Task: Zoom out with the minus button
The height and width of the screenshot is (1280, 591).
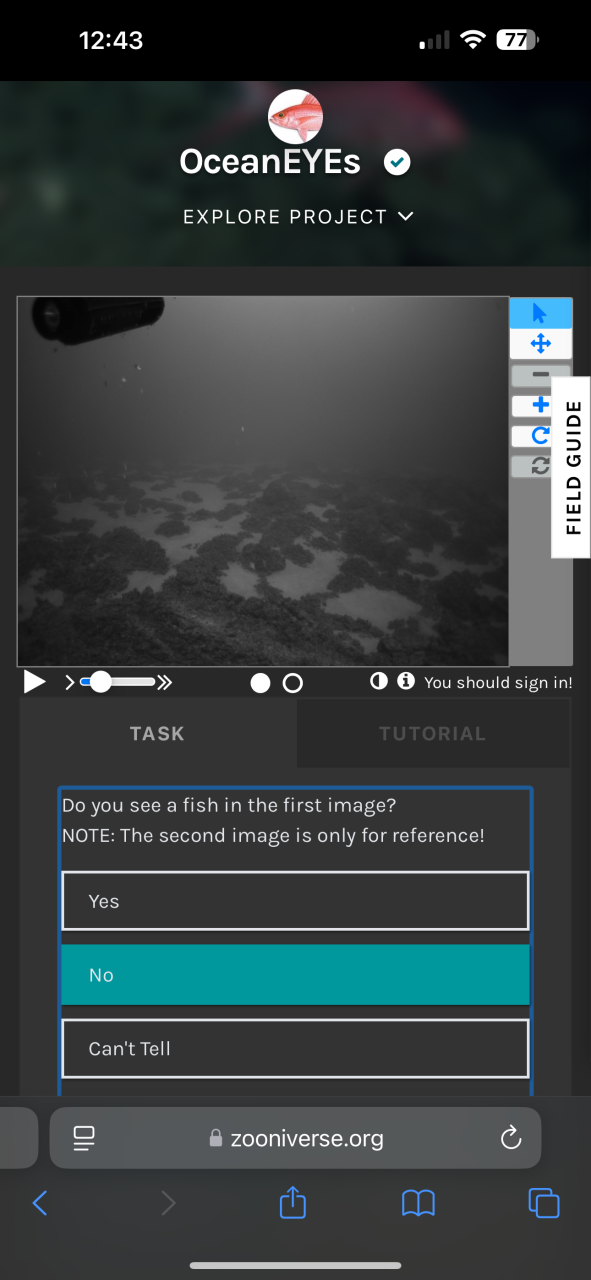Action: [541, 375]
